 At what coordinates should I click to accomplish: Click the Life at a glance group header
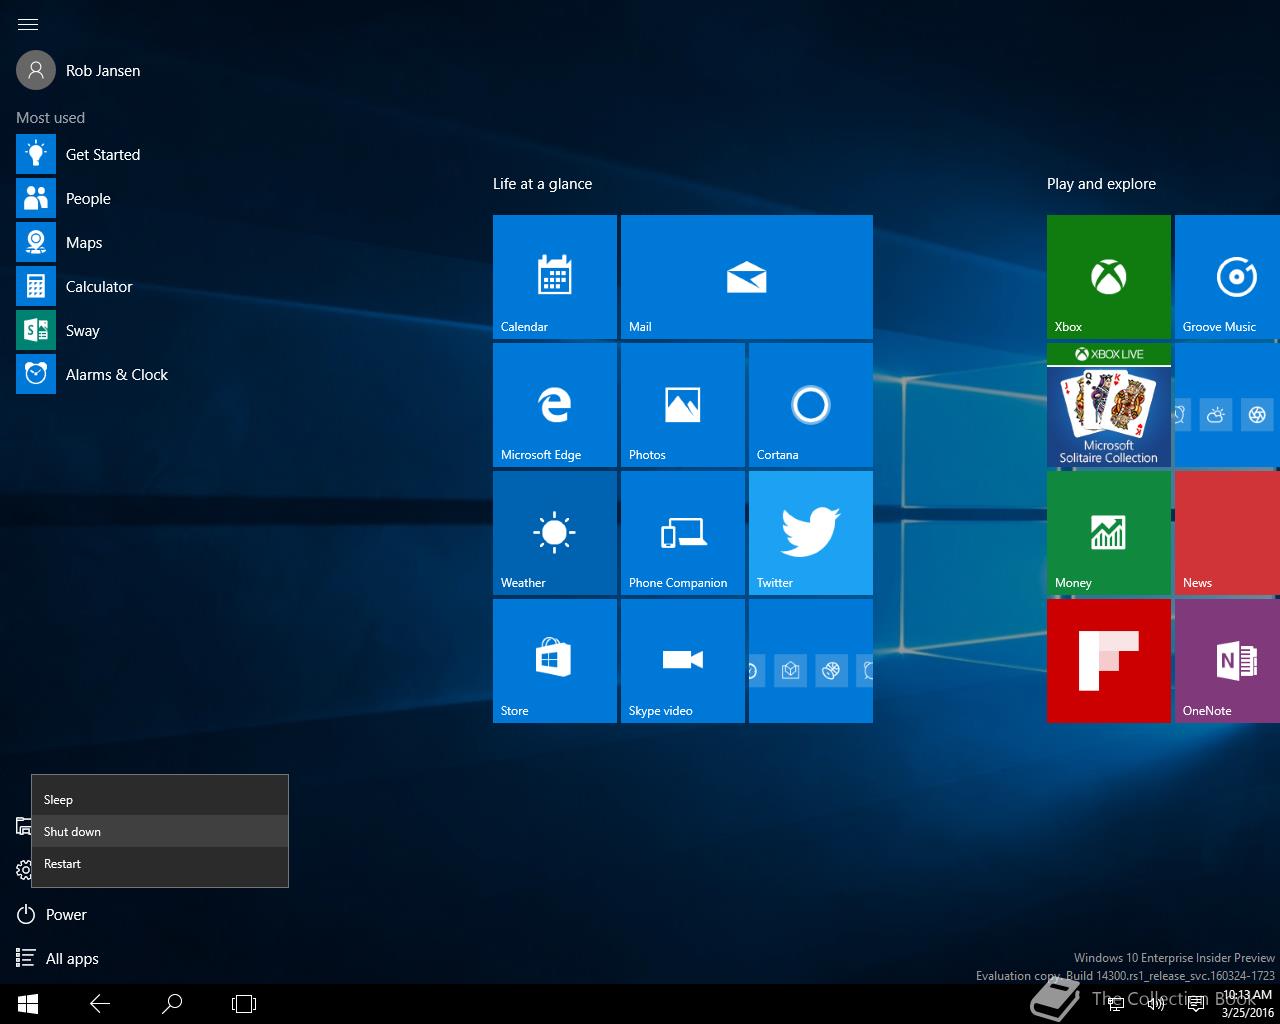pos(542,184)
